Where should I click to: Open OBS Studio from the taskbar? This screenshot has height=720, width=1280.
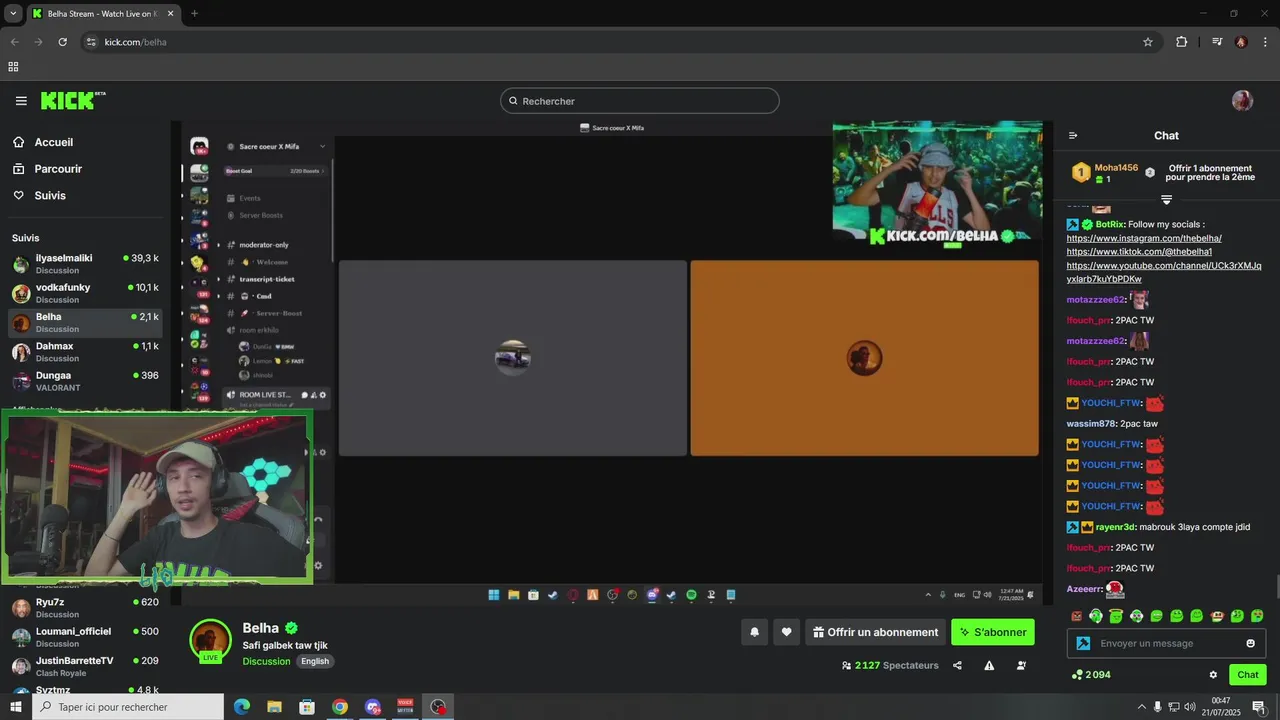[438, 707]
